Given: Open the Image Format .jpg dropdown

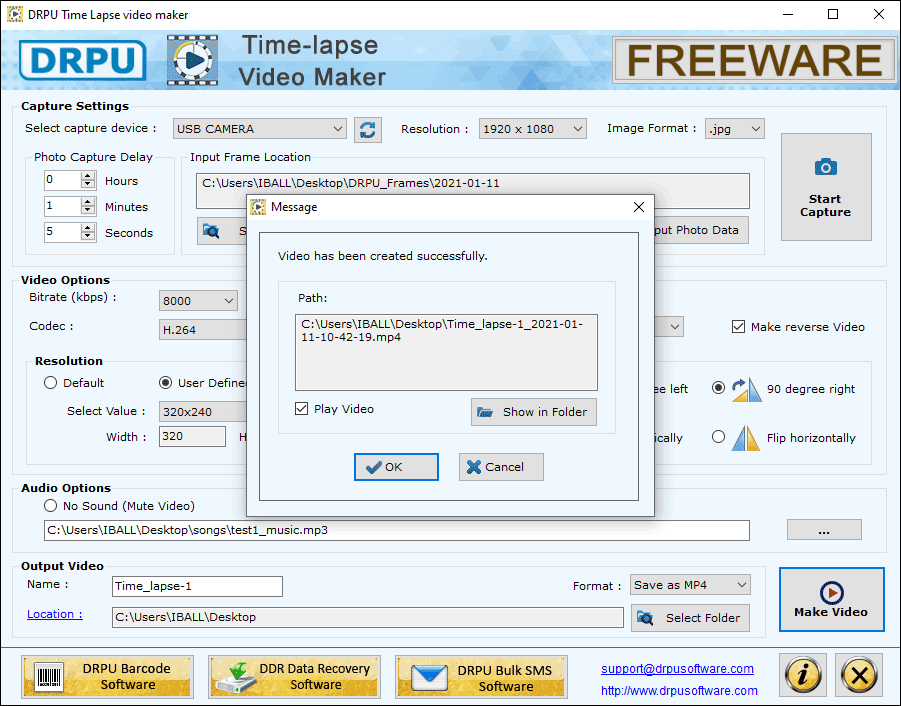Looking at the screenshot, I should (735, 129).
